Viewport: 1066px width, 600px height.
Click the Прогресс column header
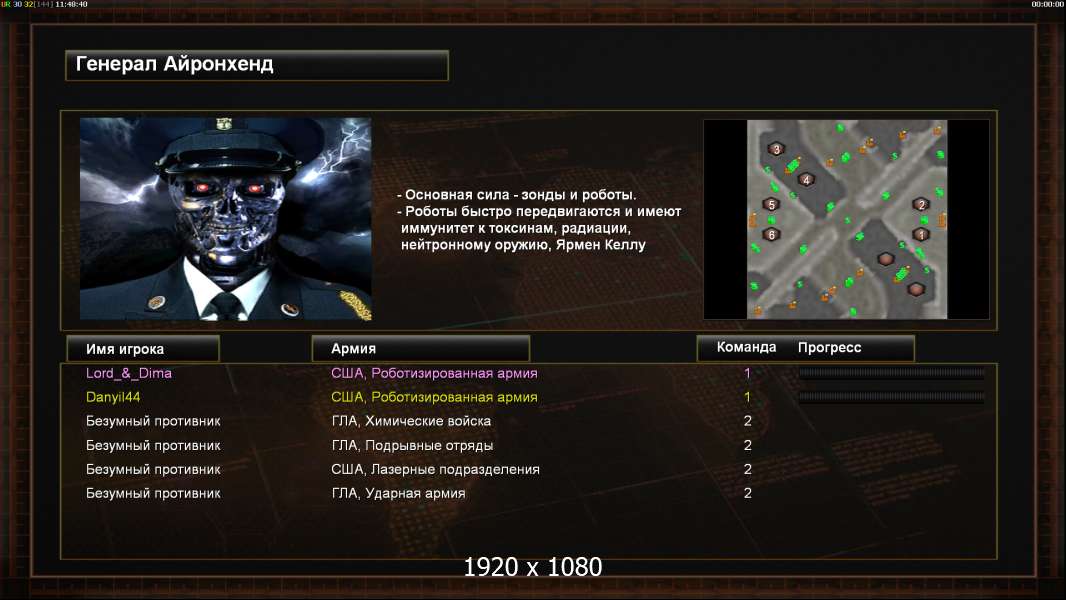coord(829,347)
